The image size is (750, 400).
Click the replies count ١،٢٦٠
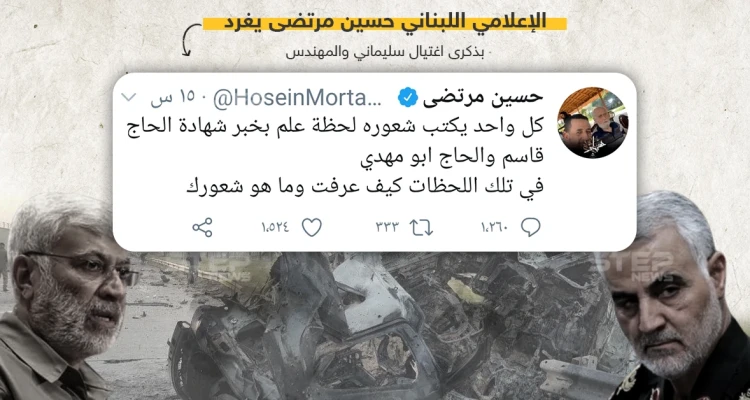[x=494, y=227]
